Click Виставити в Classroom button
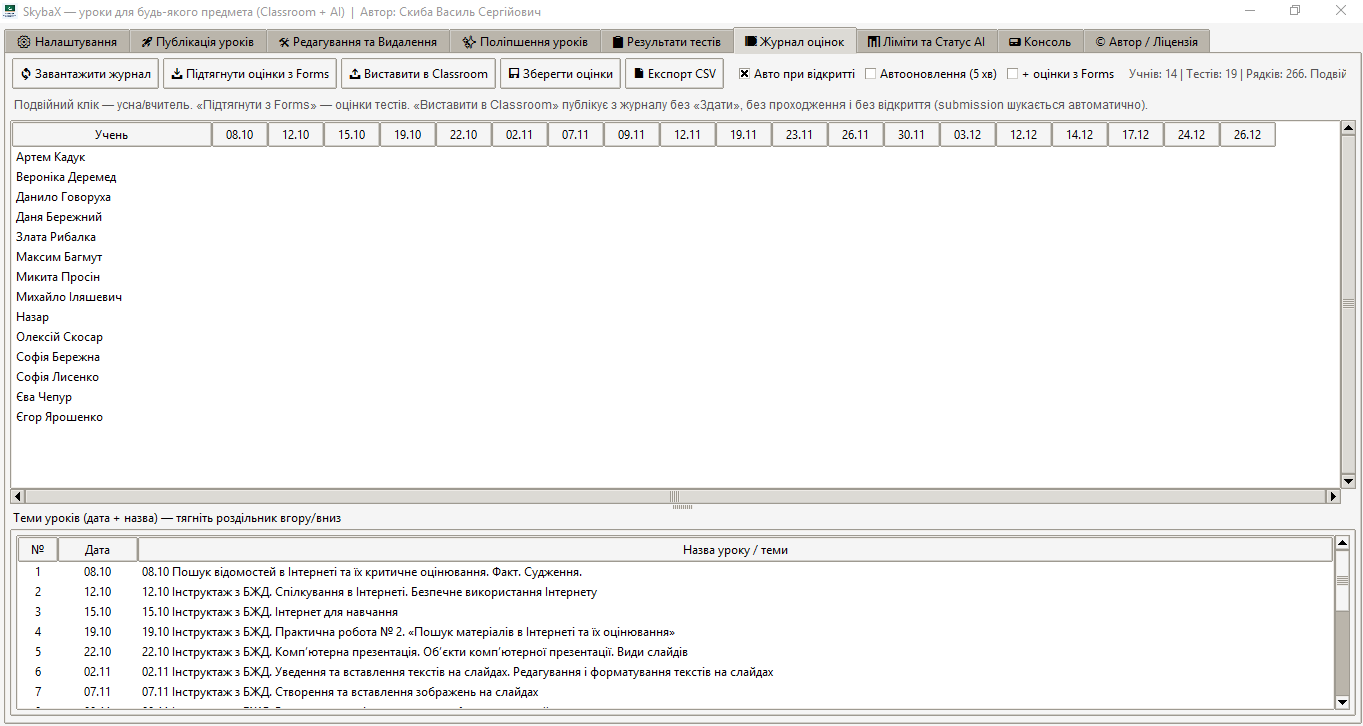This screenshot has height=726, width=1363. [419, 74]
